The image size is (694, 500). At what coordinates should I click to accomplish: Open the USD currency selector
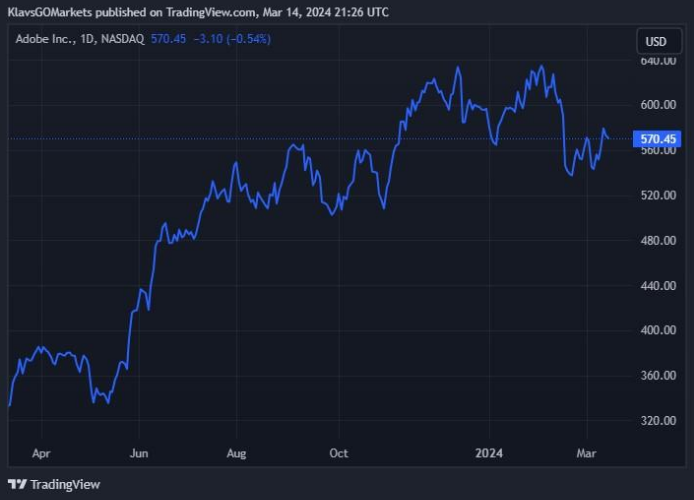pos(656,42)
